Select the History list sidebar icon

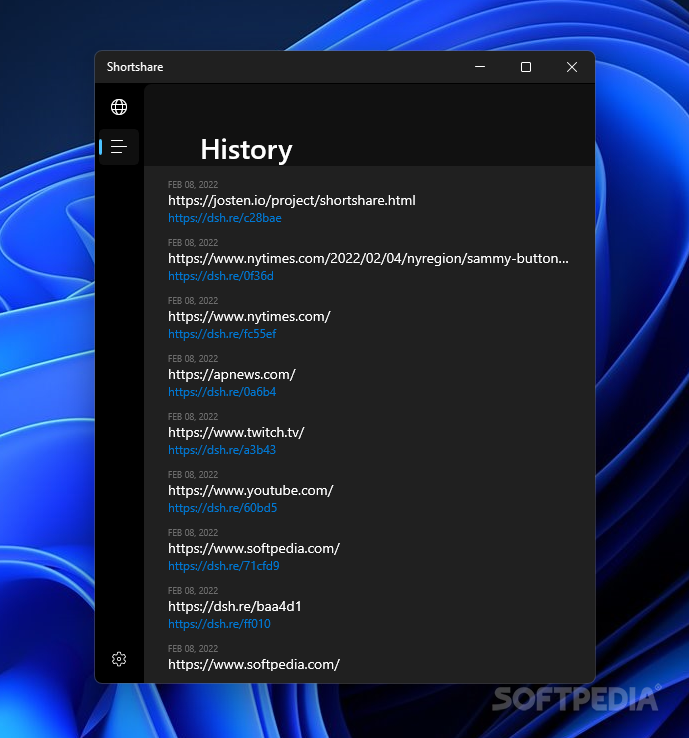pyautogui.click(x=119, y=147)
